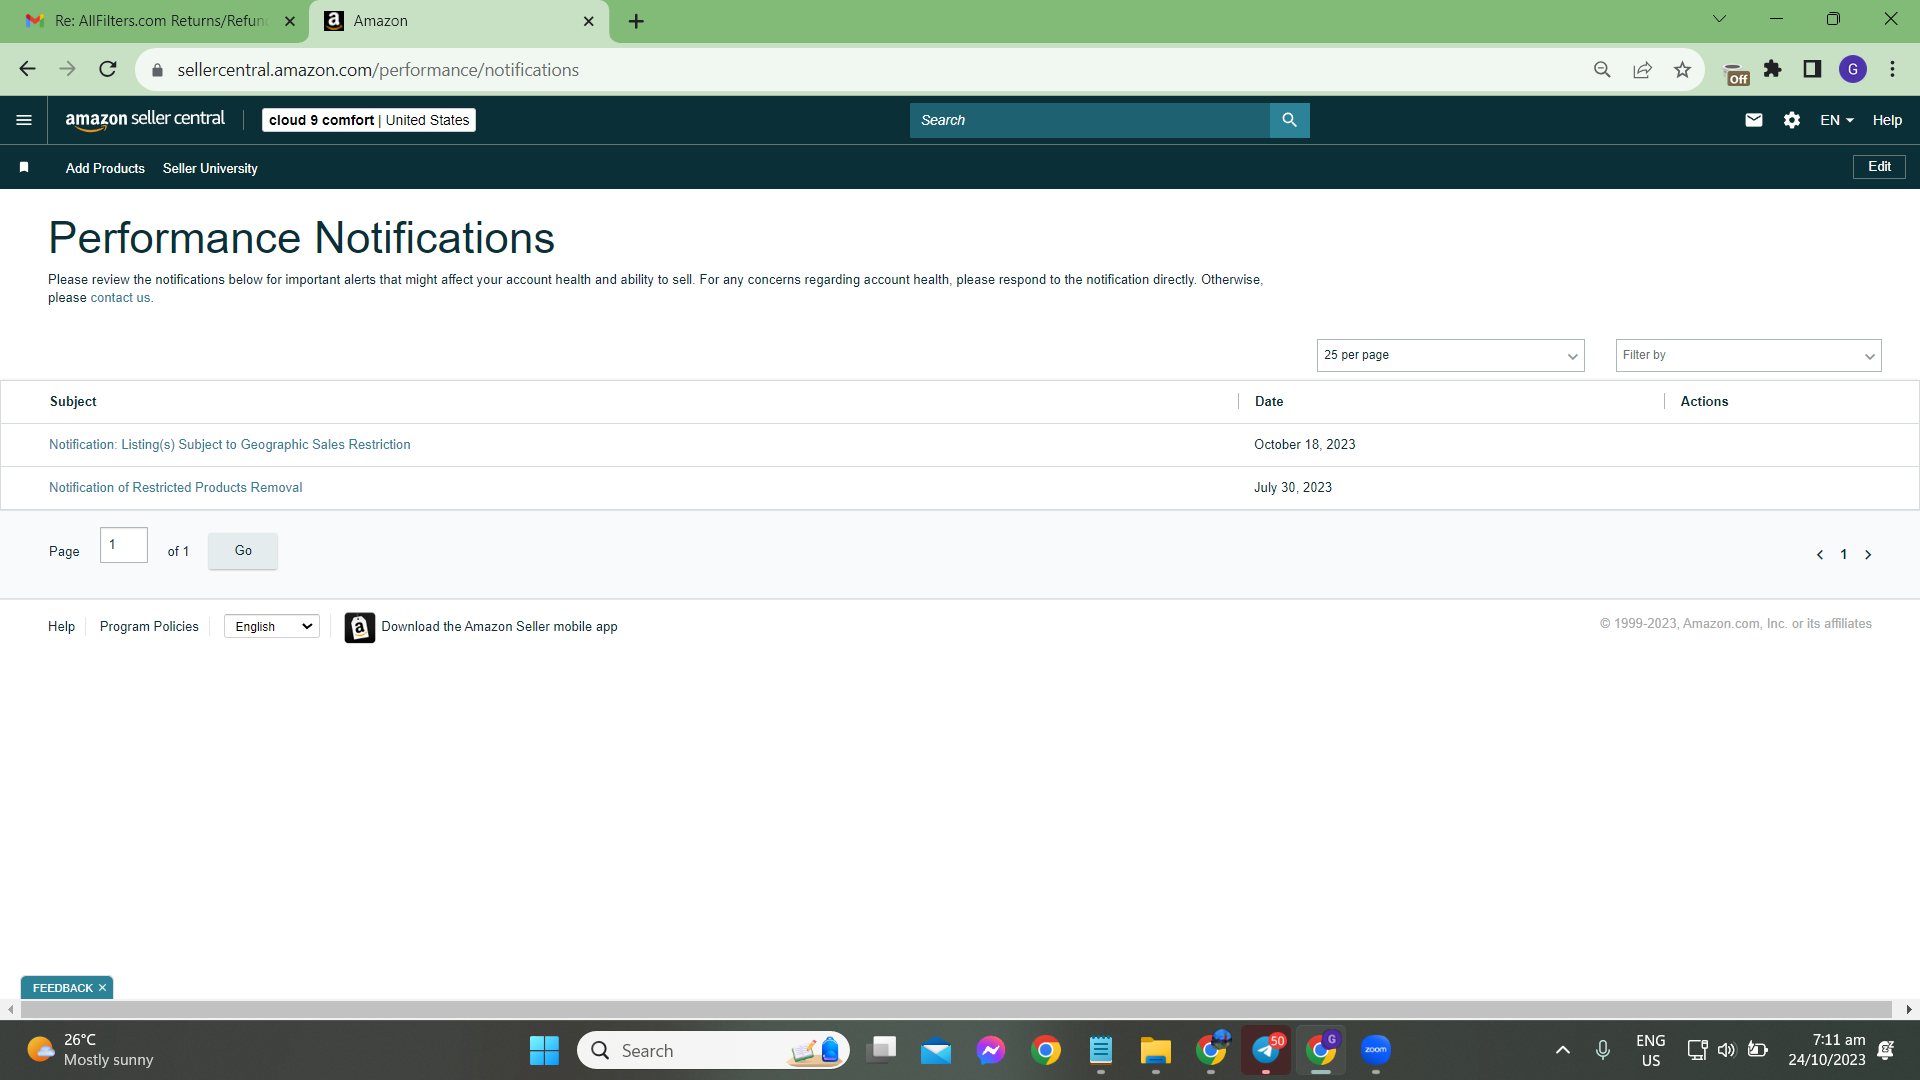Open the Messenger app from the taskbar
The height and width of the screenshot is (1080, 1920).
[x=991, y=1050]
